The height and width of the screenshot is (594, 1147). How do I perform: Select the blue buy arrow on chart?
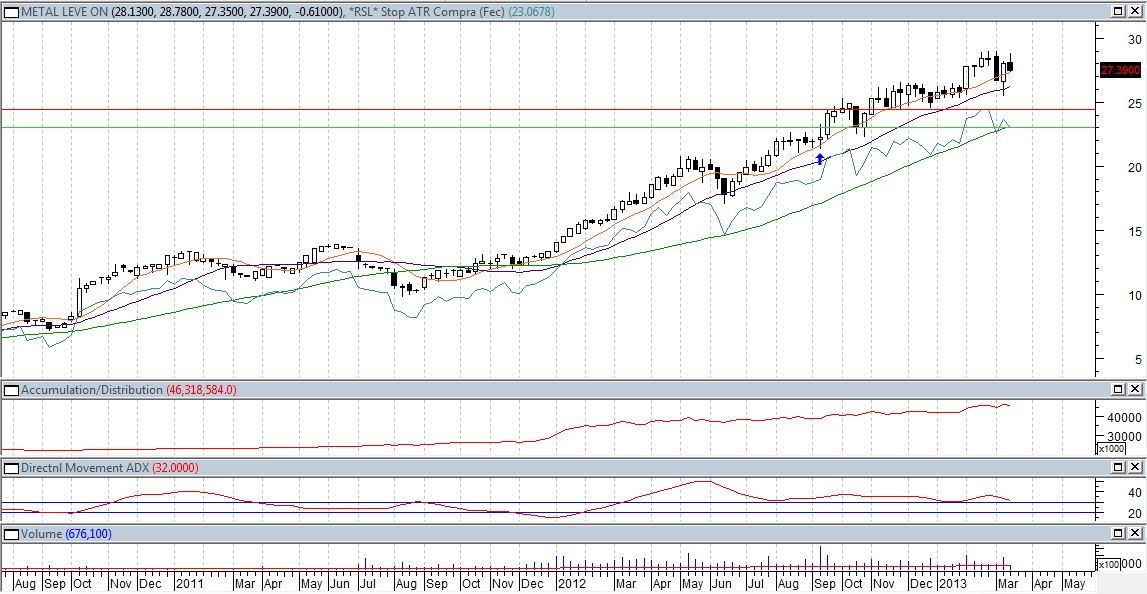pos(820,158)
